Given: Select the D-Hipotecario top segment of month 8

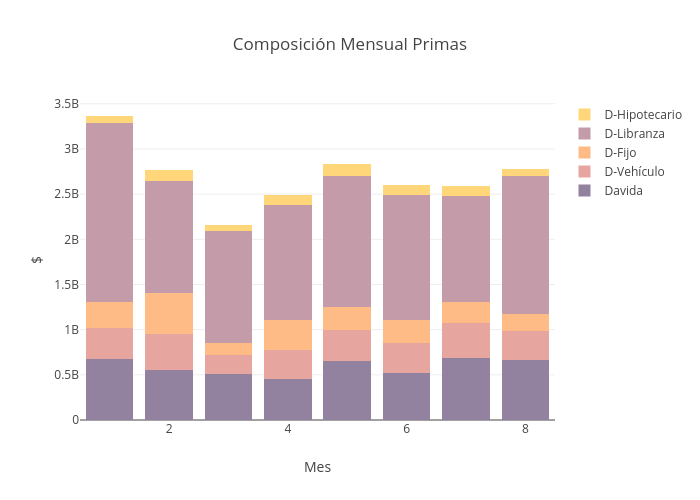Looking at the screenshot, I should [525, 172].
